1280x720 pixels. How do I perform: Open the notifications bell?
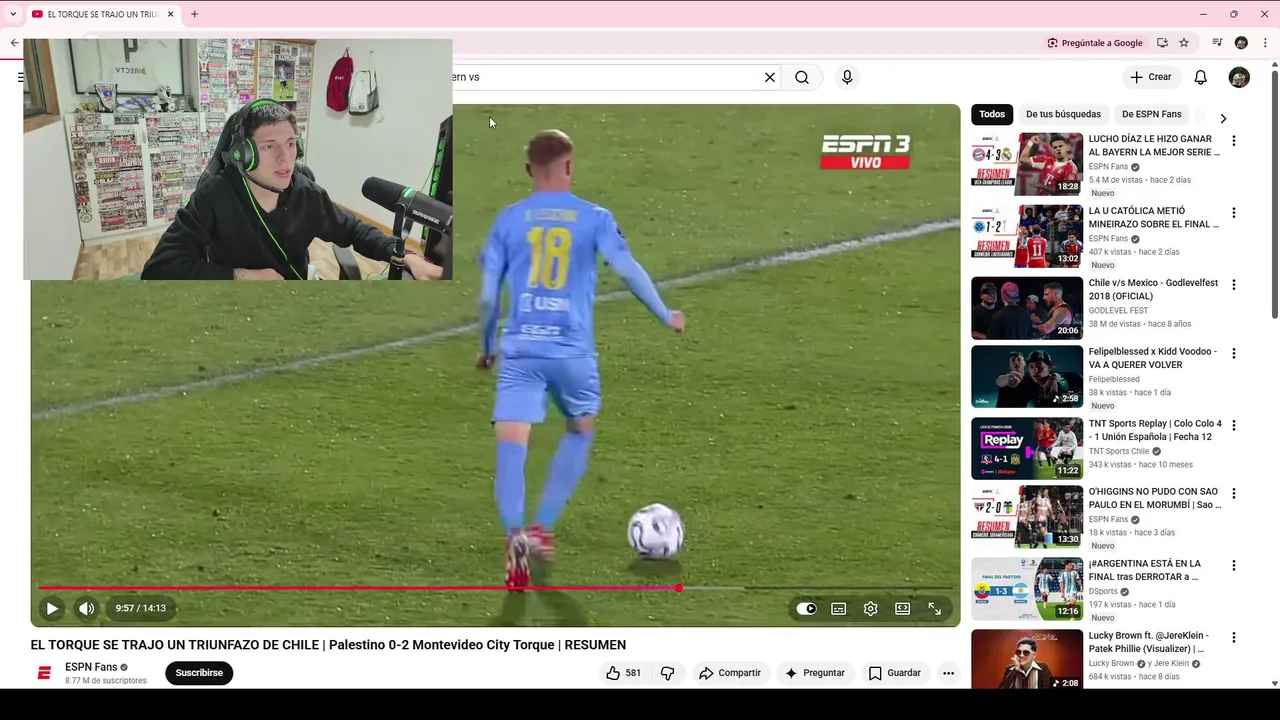pyautogui.click(x=1201, y=77)
